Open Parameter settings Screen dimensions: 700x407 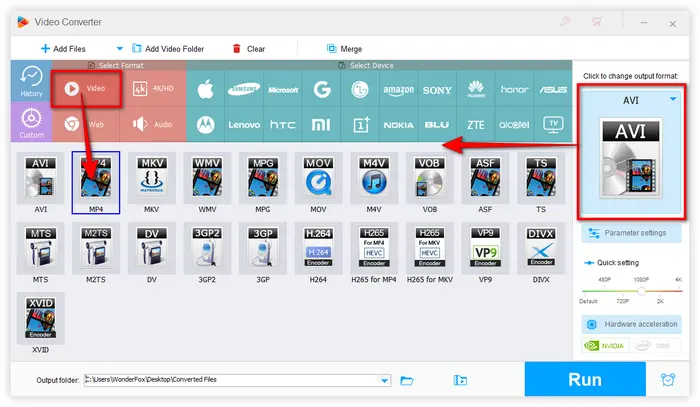pyautogui.click(x=632, y=233)
